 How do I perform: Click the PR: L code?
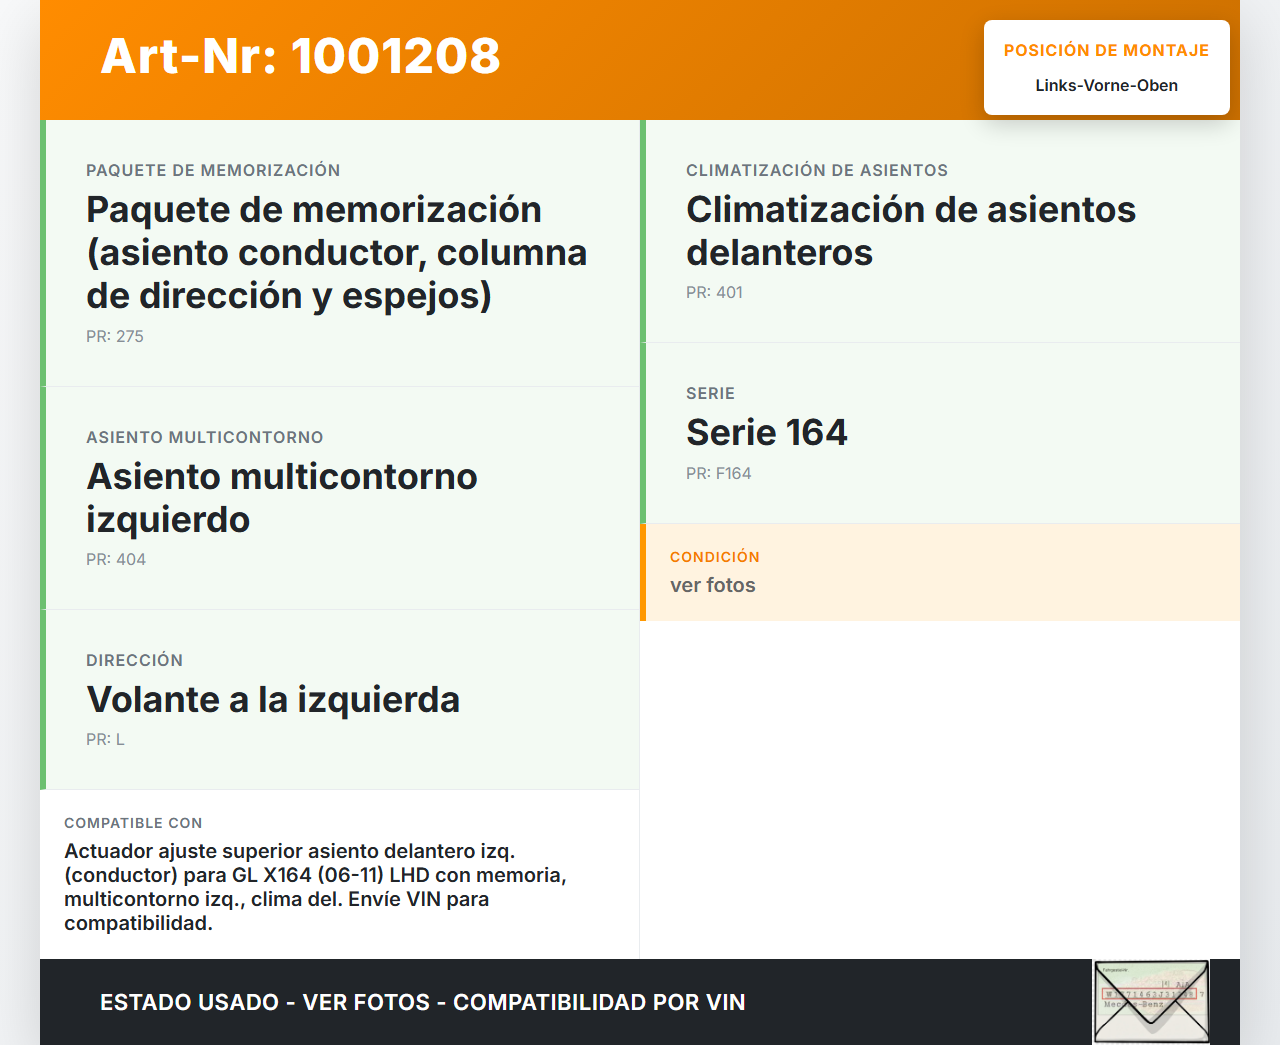point(105,740)
